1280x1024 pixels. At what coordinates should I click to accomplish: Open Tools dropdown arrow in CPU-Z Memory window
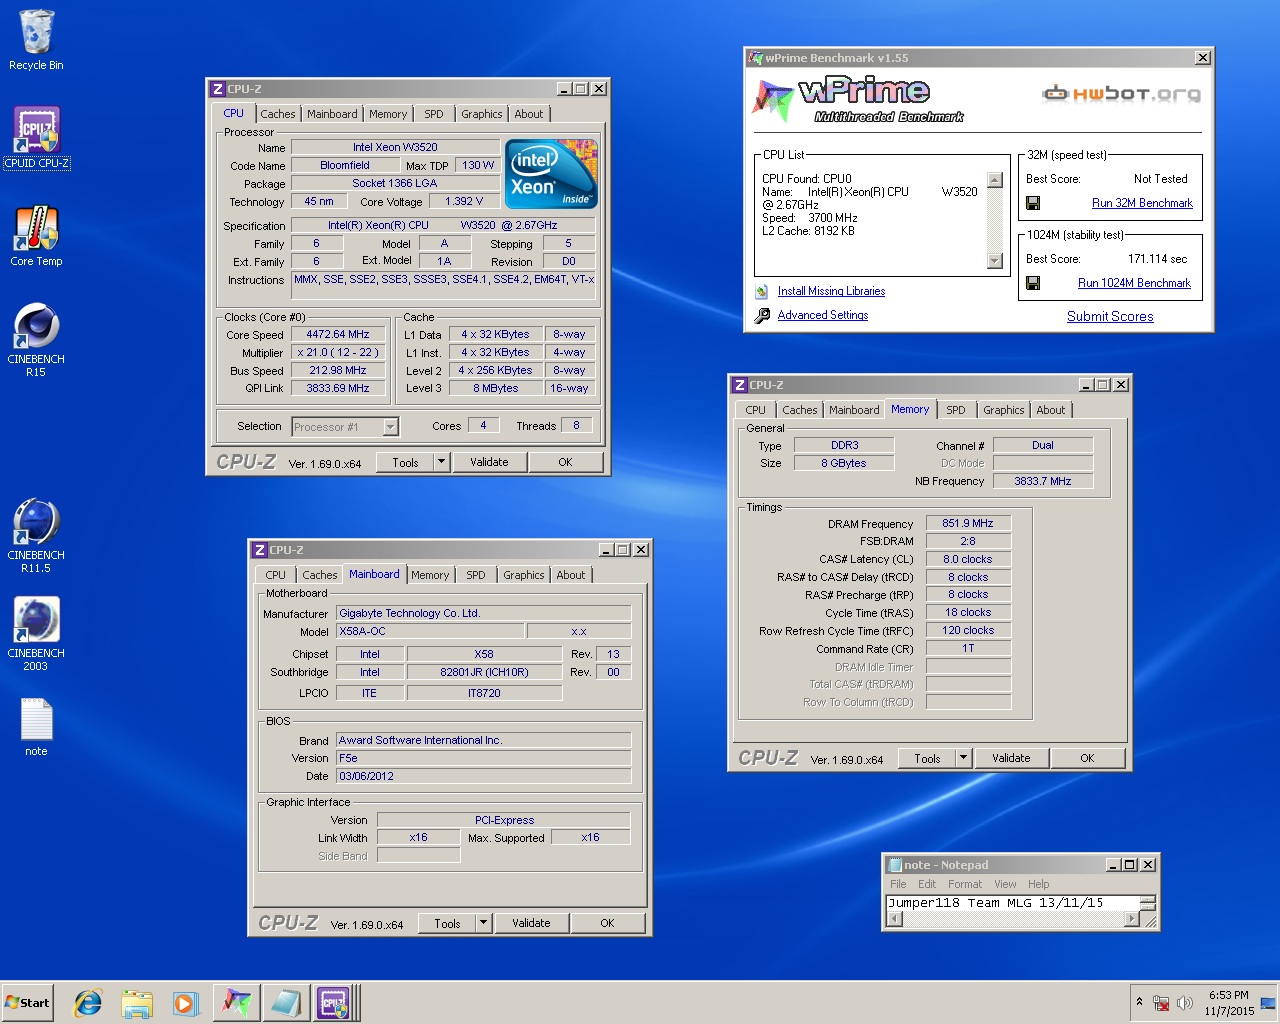pyautogui.click(x=963, y=758)
